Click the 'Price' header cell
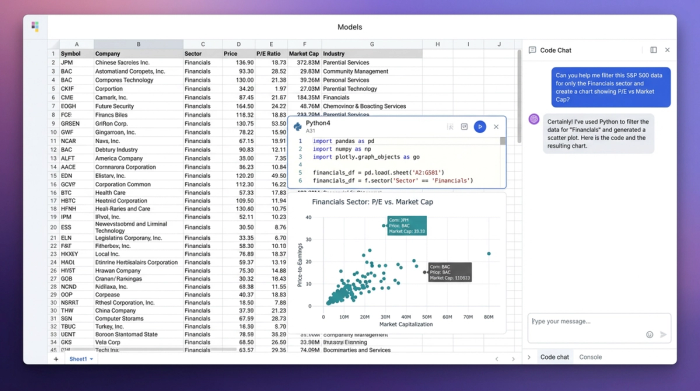 tap(238, 54)
